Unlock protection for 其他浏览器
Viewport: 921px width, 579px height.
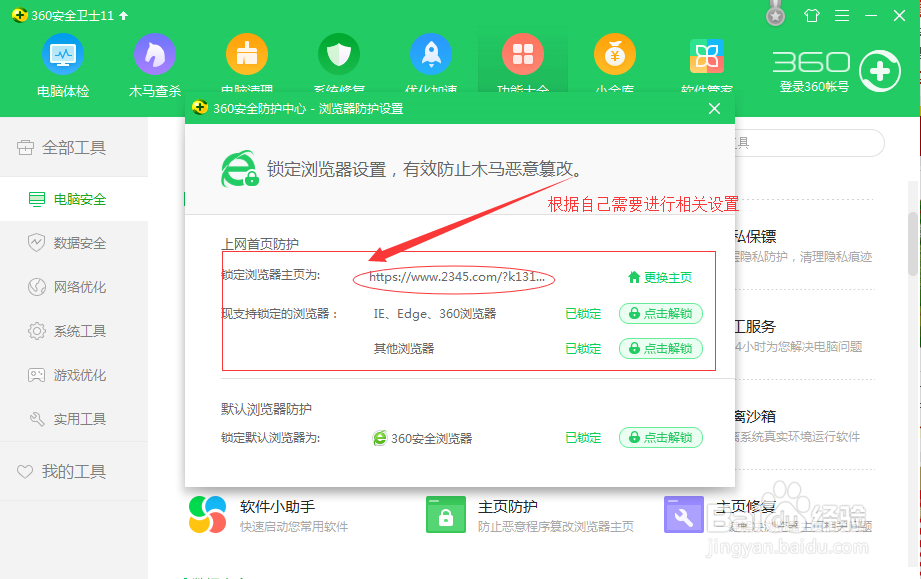(661, 348)
